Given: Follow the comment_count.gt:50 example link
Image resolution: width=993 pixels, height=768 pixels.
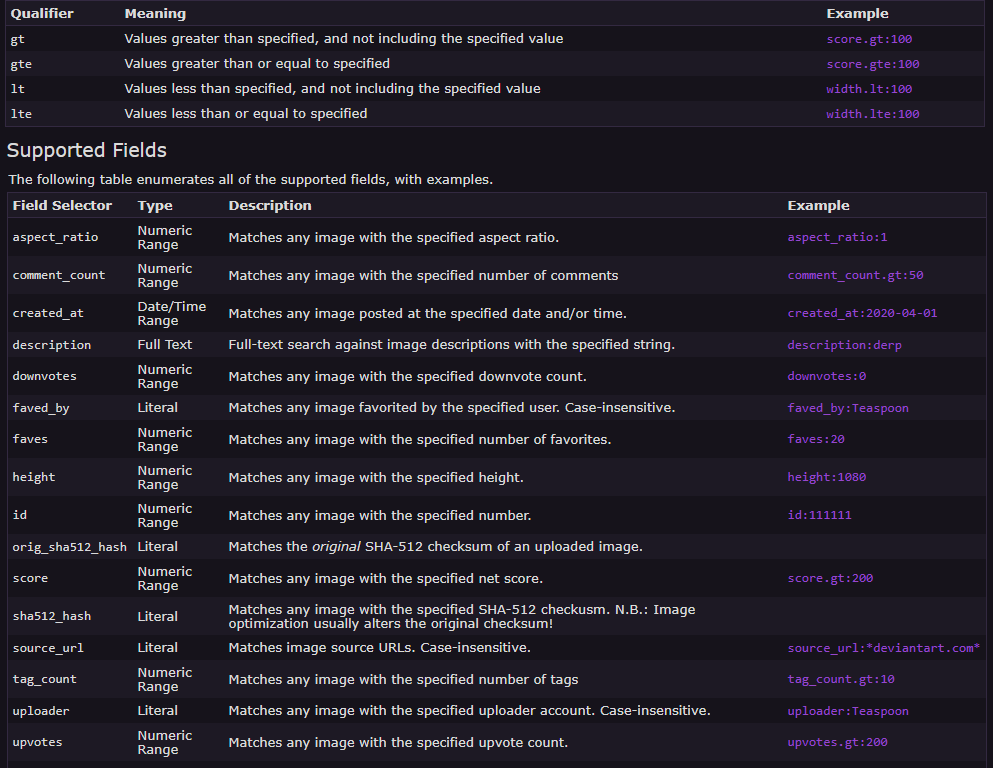Looking at the screenshot, I should point(855,275).
